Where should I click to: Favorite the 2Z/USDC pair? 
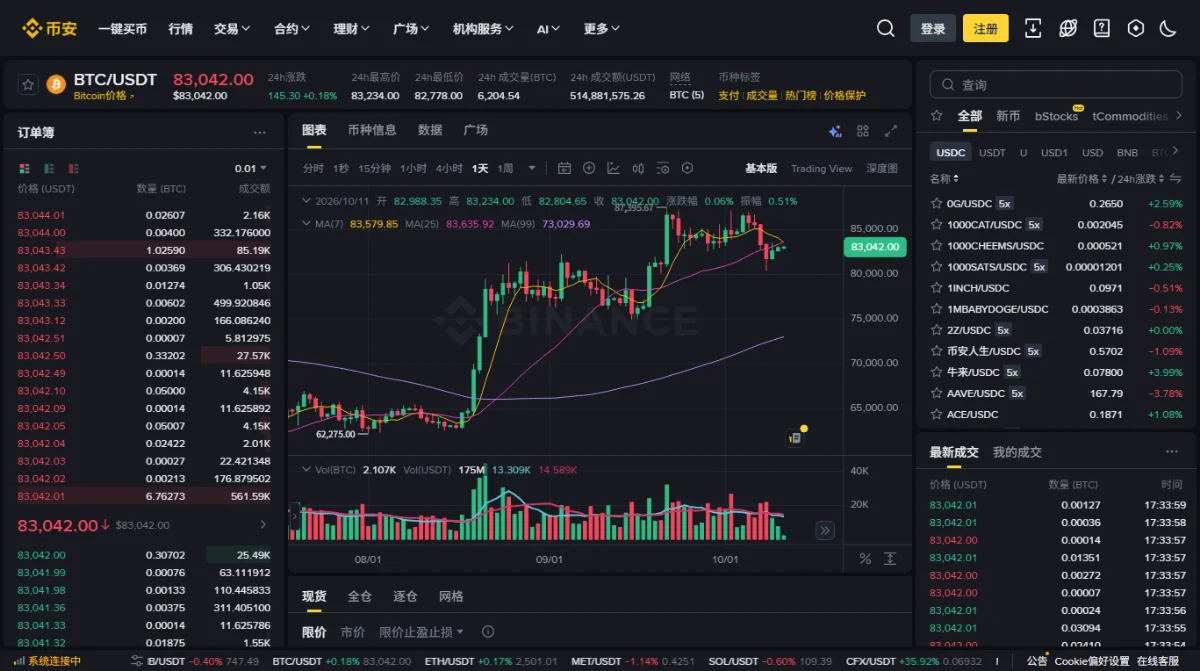pos(936,330)
